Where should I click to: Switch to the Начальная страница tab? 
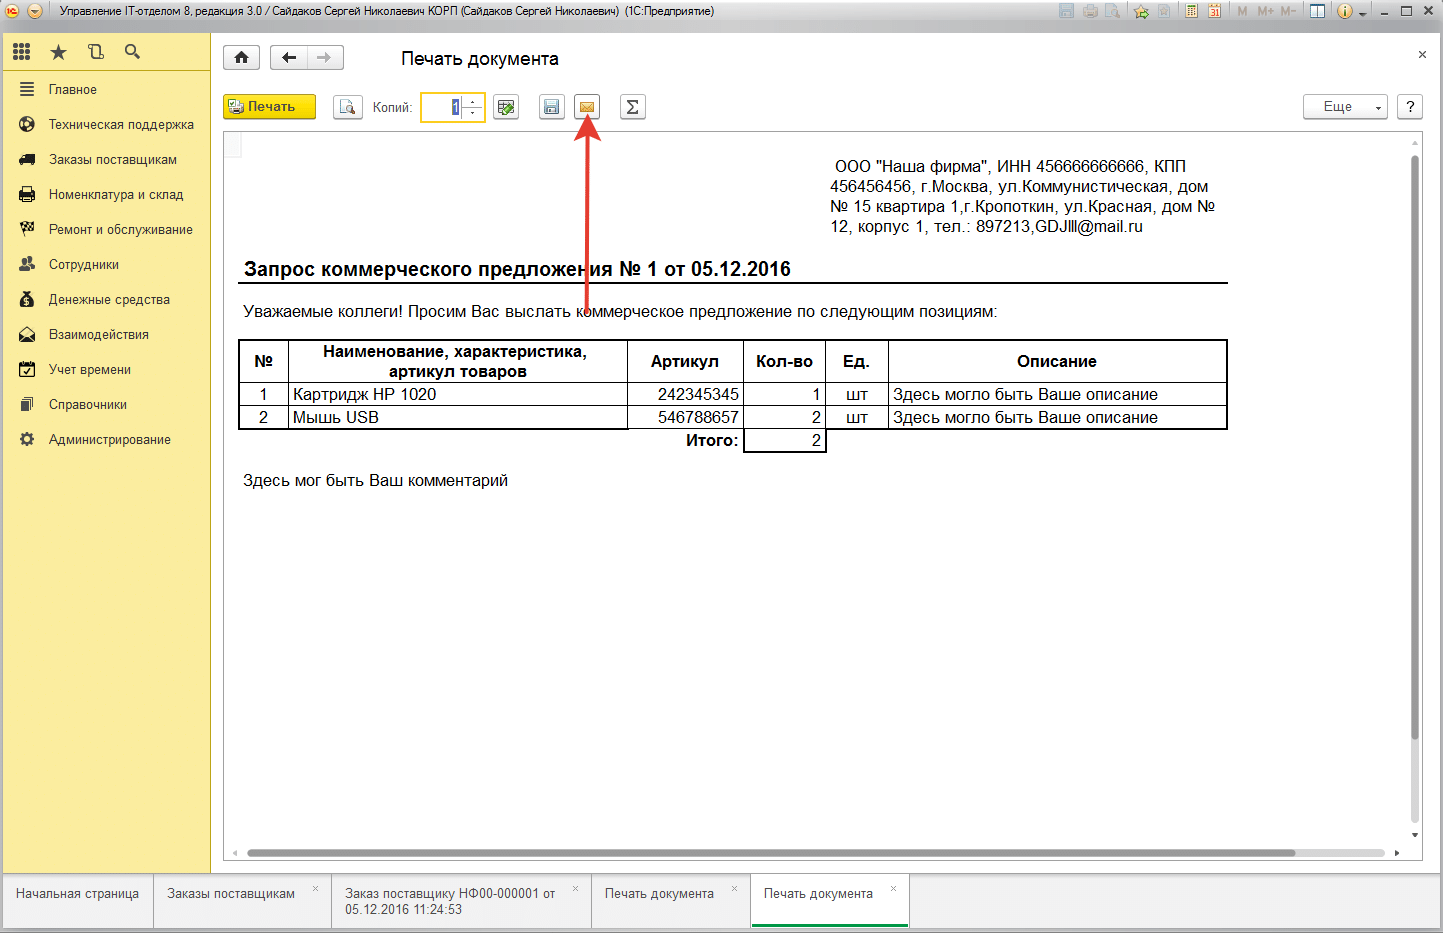(x=77, y=894)
